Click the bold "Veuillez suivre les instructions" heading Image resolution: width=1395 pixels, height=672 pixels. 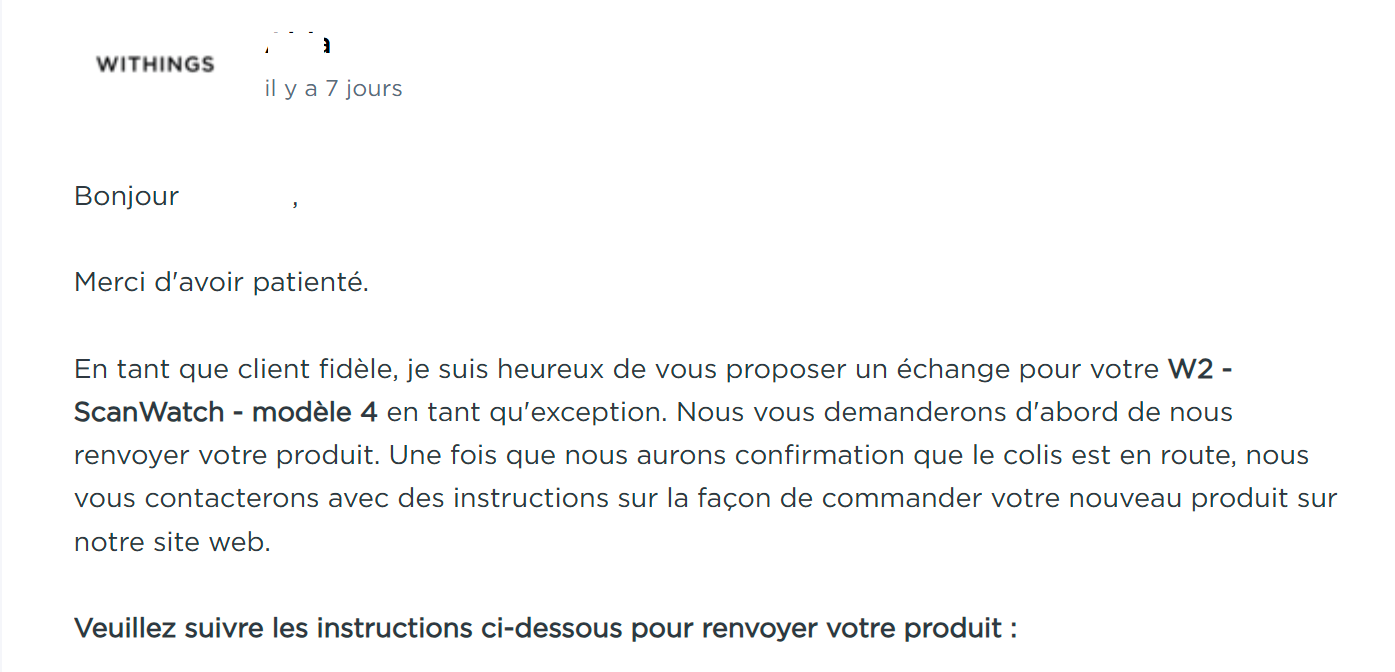tap(270, 629)
